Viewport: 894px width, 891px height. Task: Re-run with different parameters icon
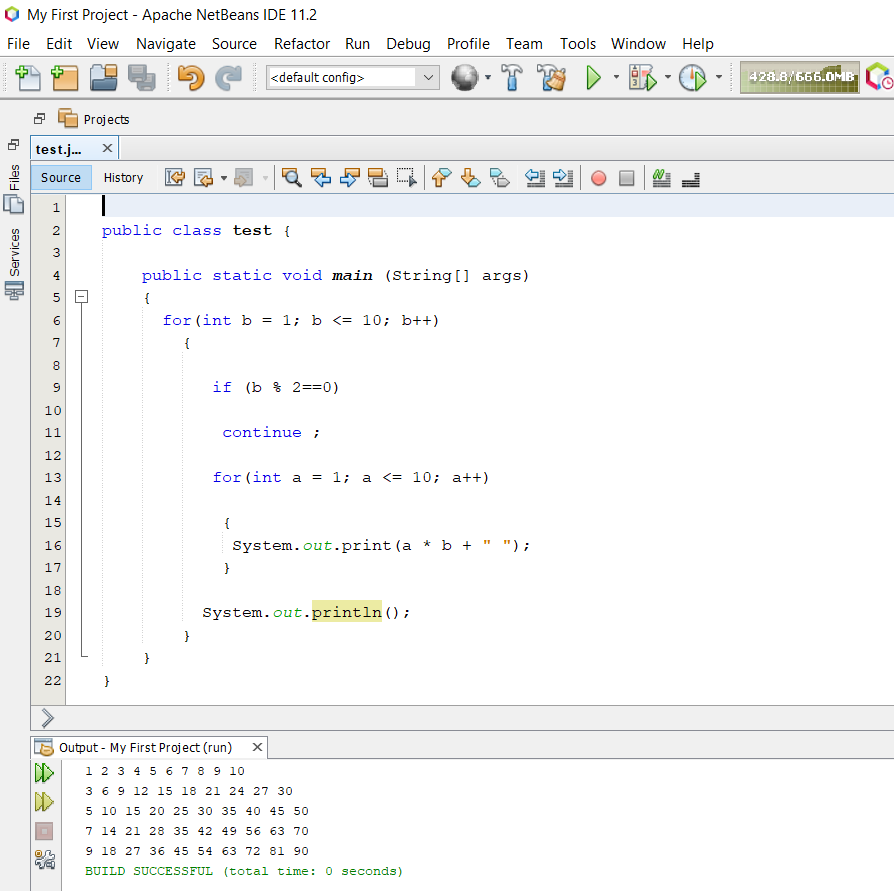tap(44, 802)
